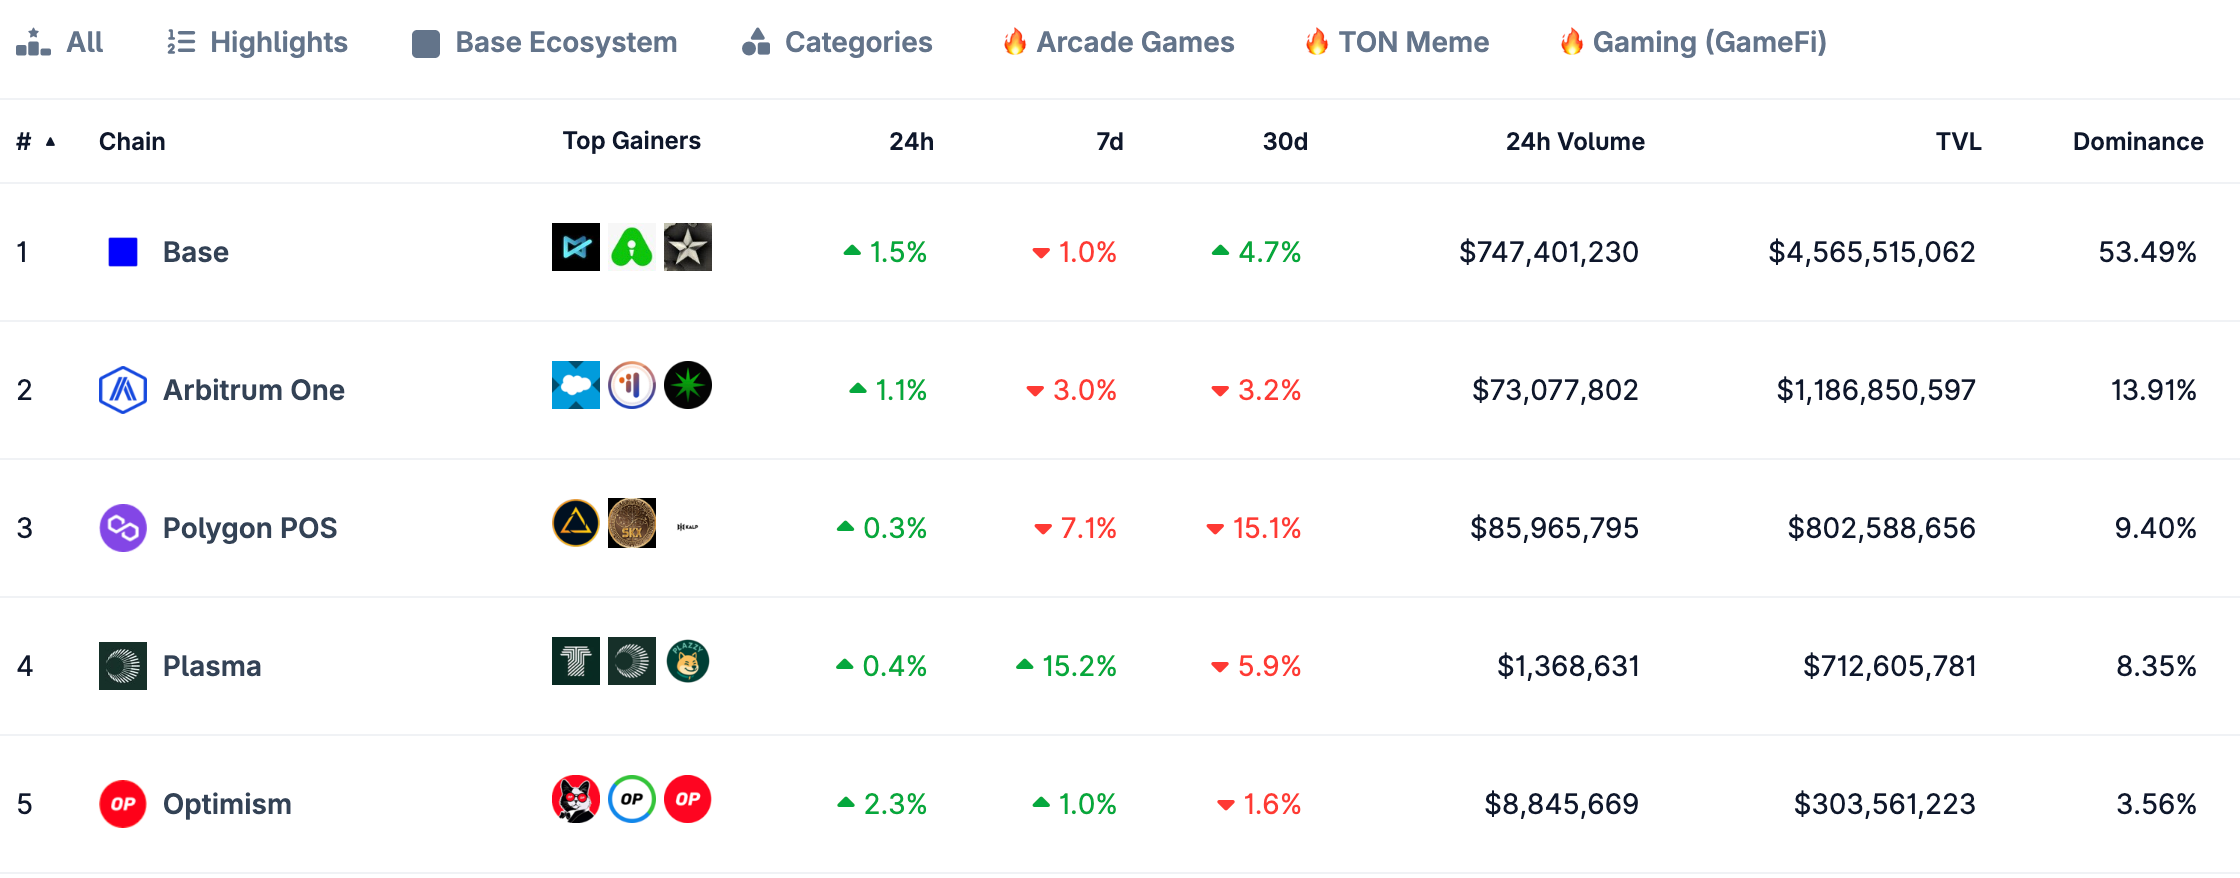Open first top gainer token for Base

tap(576, 247)
